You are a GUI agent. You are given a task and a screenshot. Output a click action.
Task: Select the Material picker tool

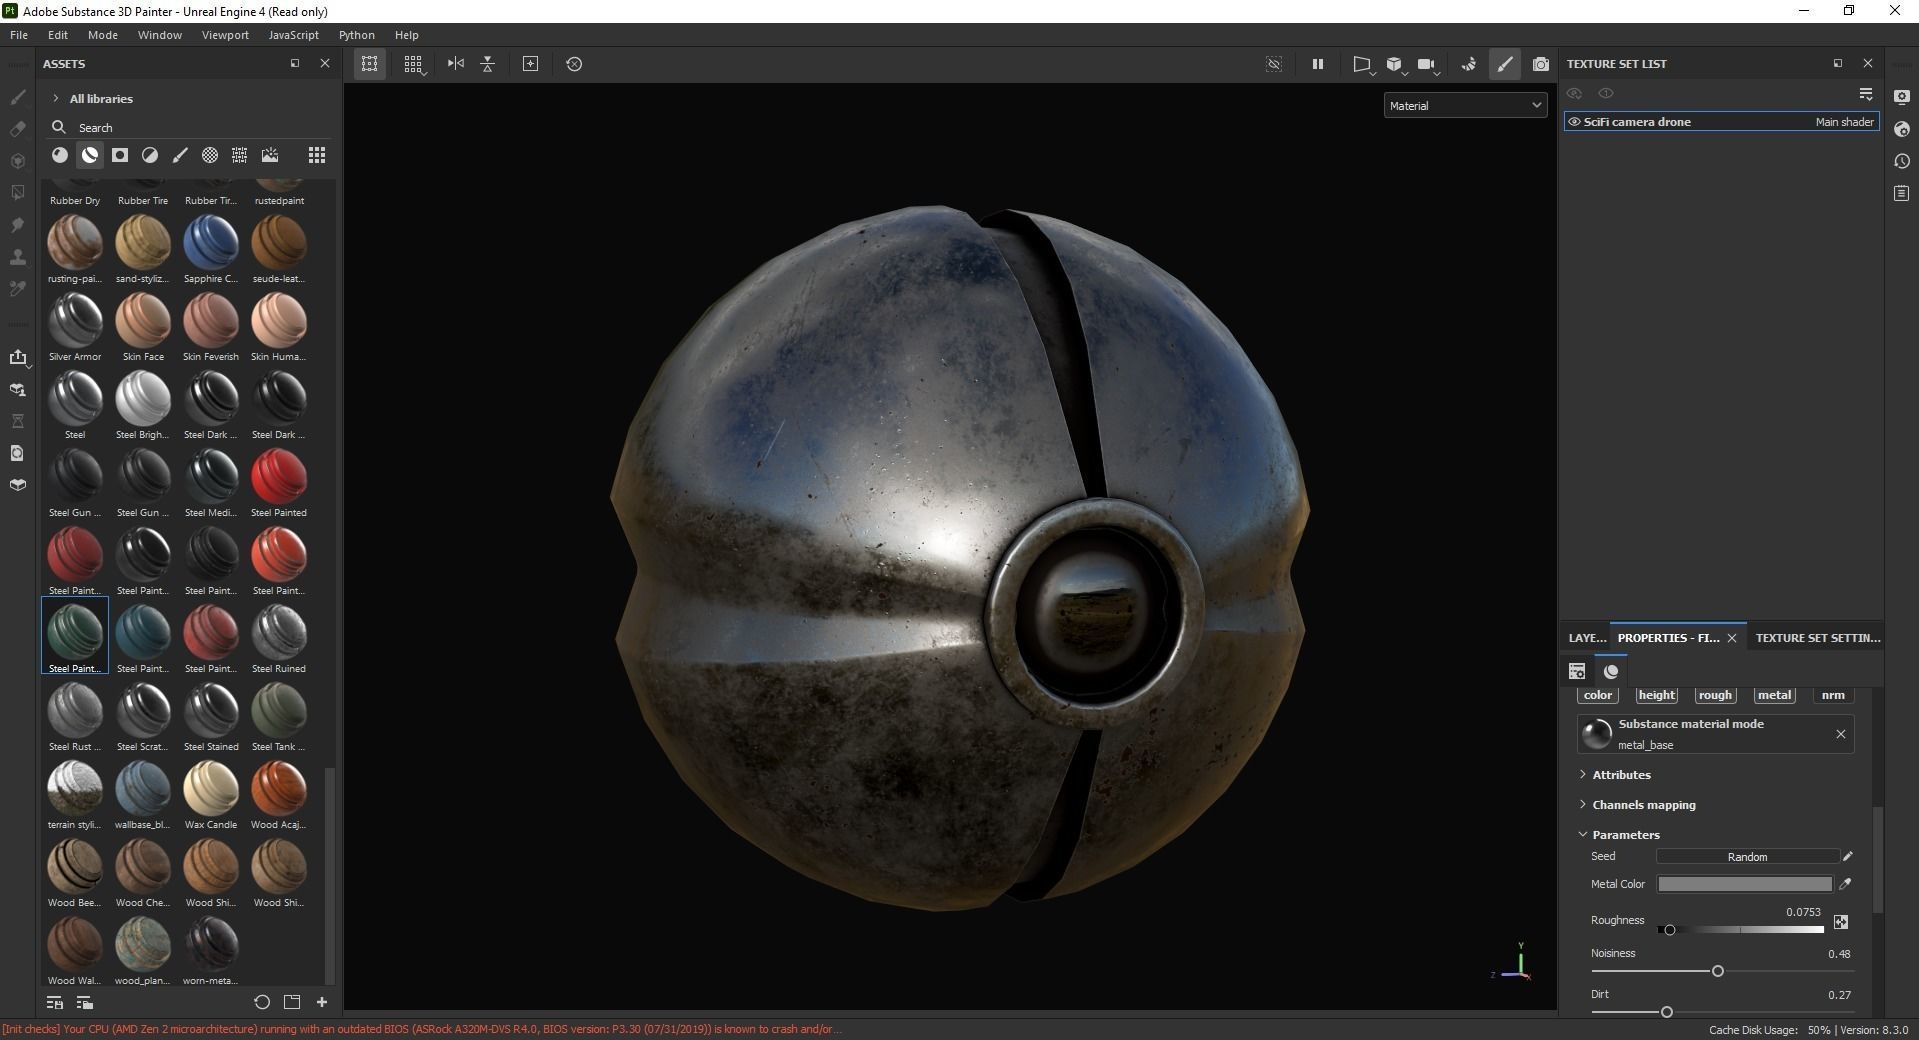click(x=17, y=289)
